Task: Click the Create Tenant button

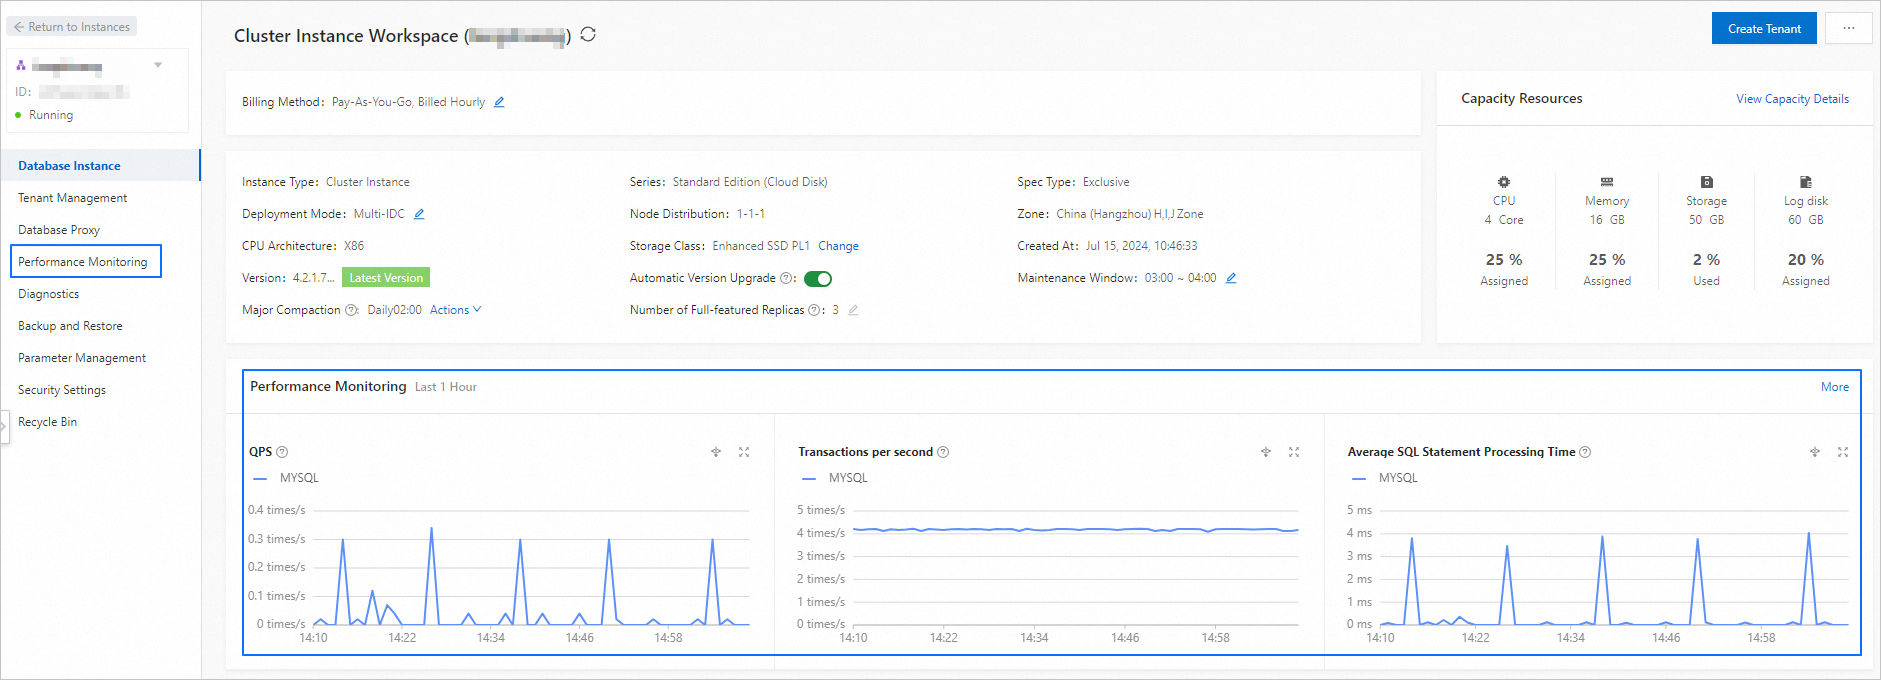Action: tap(1763, 28)
